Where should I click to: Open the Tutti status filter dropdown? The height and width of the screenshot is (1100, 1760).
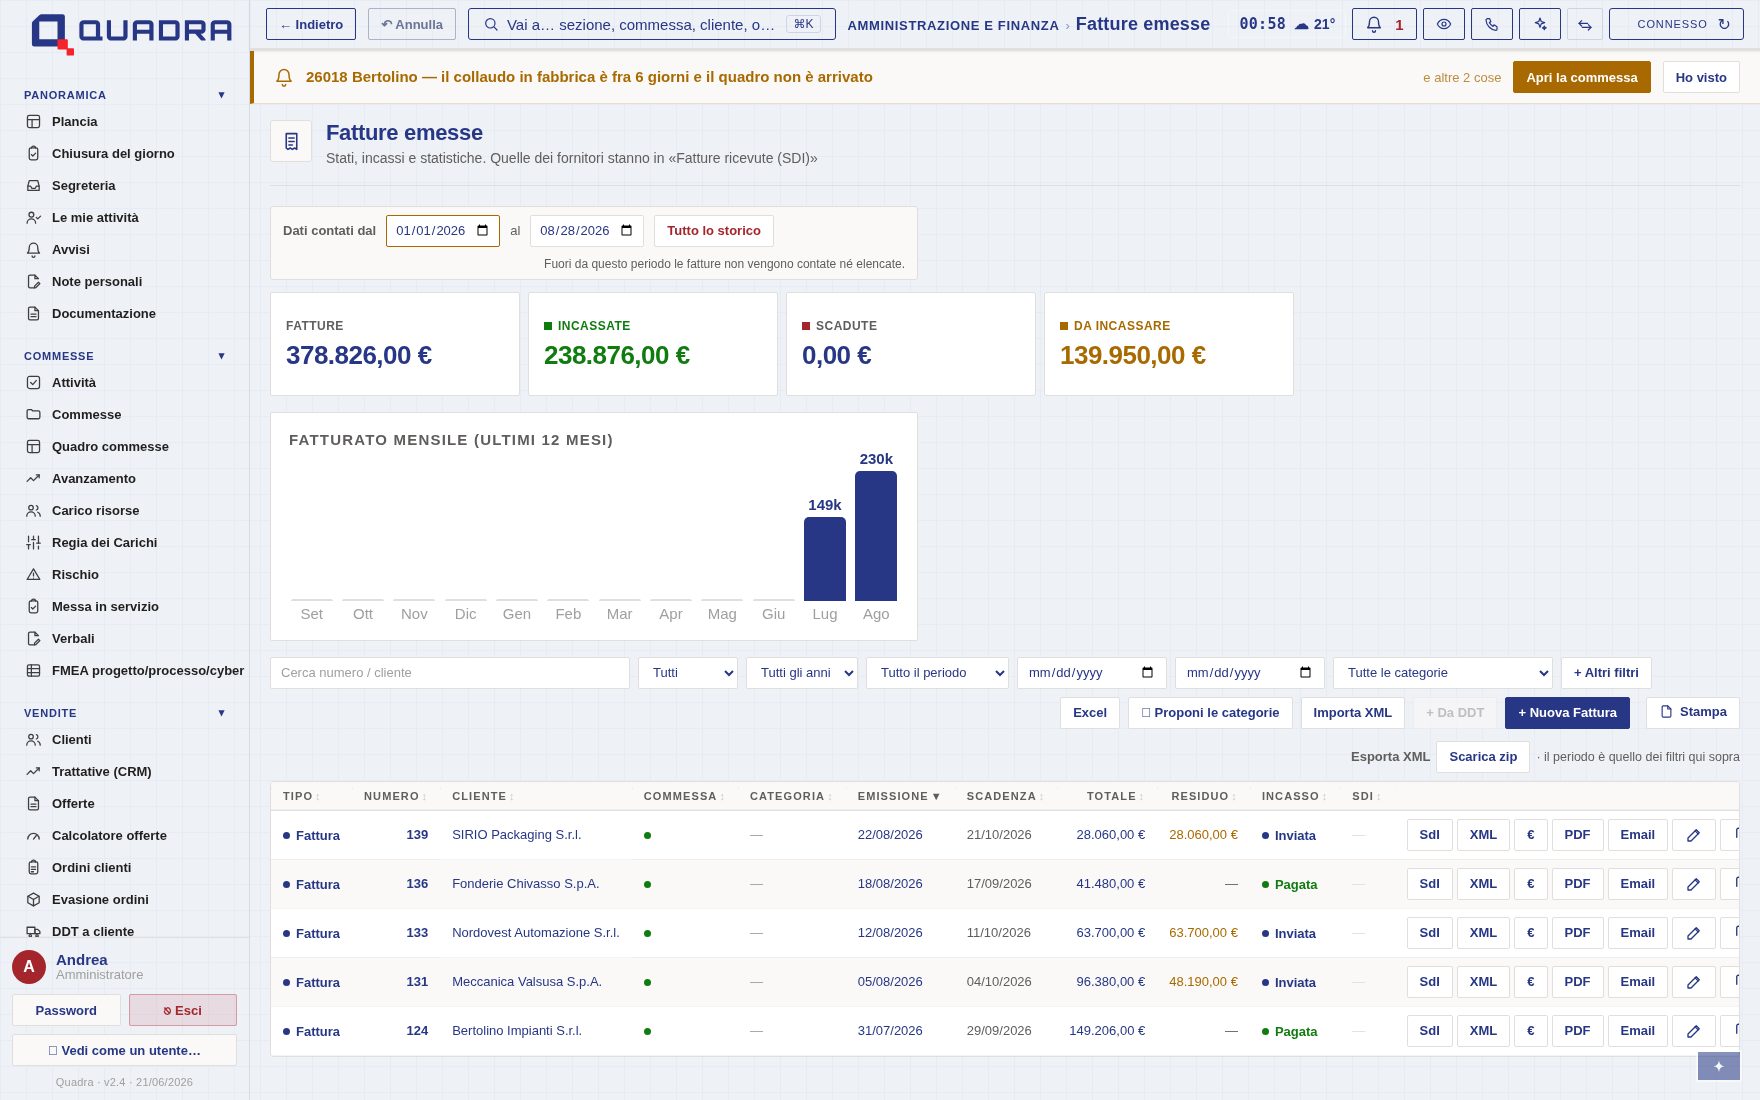[x=688, y=673]
